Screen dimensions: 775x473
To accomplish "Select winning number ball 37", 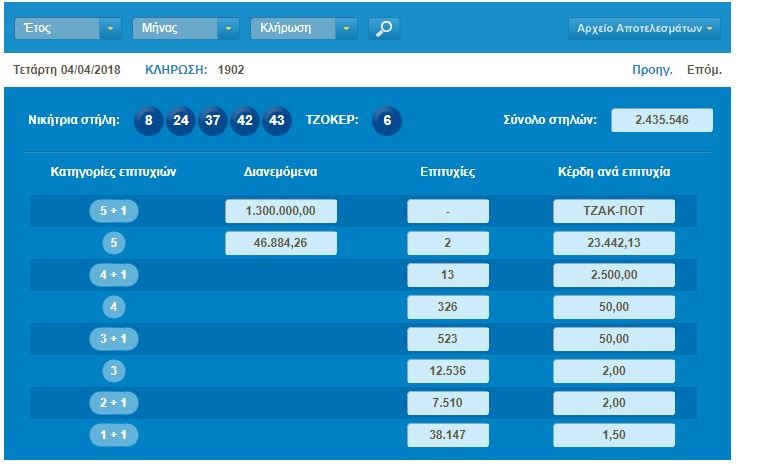I will [213, 121].
